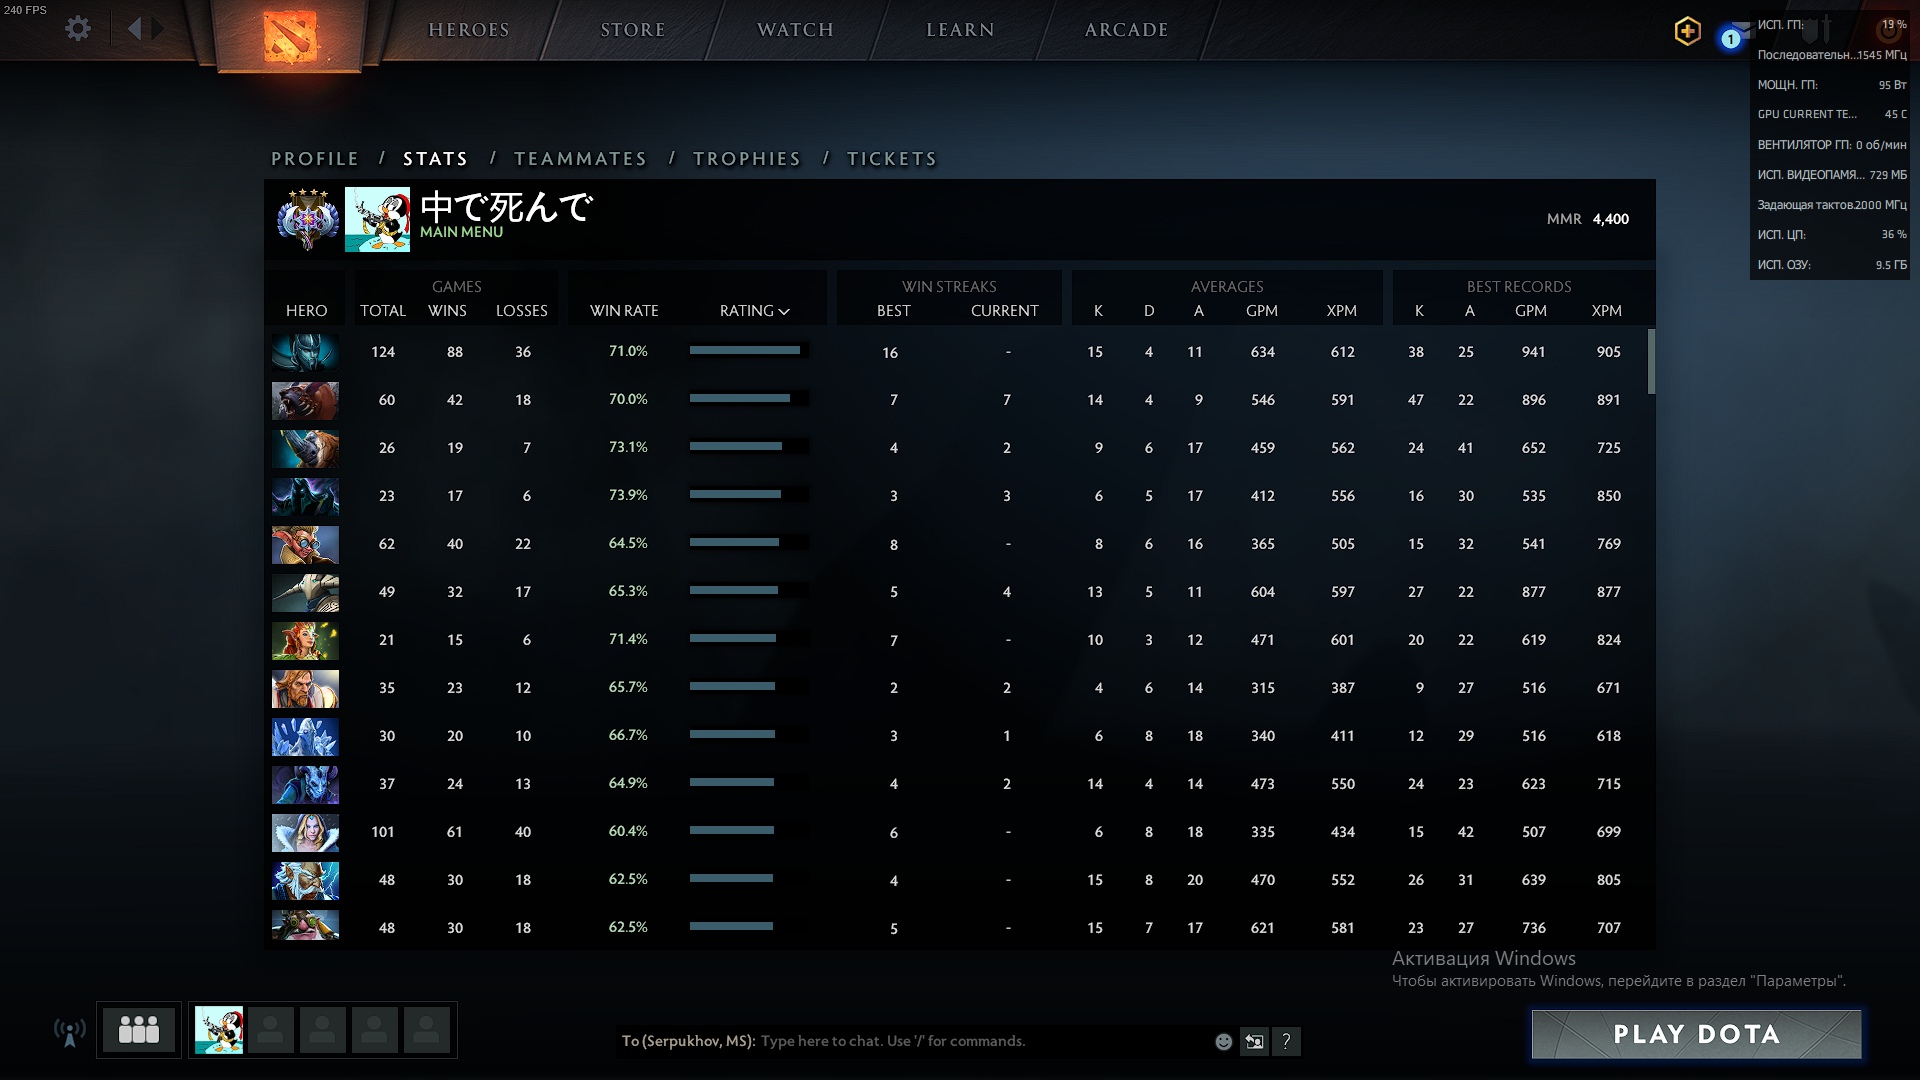Select the hero portrait with 124 total games

click(x=305, y=352)
